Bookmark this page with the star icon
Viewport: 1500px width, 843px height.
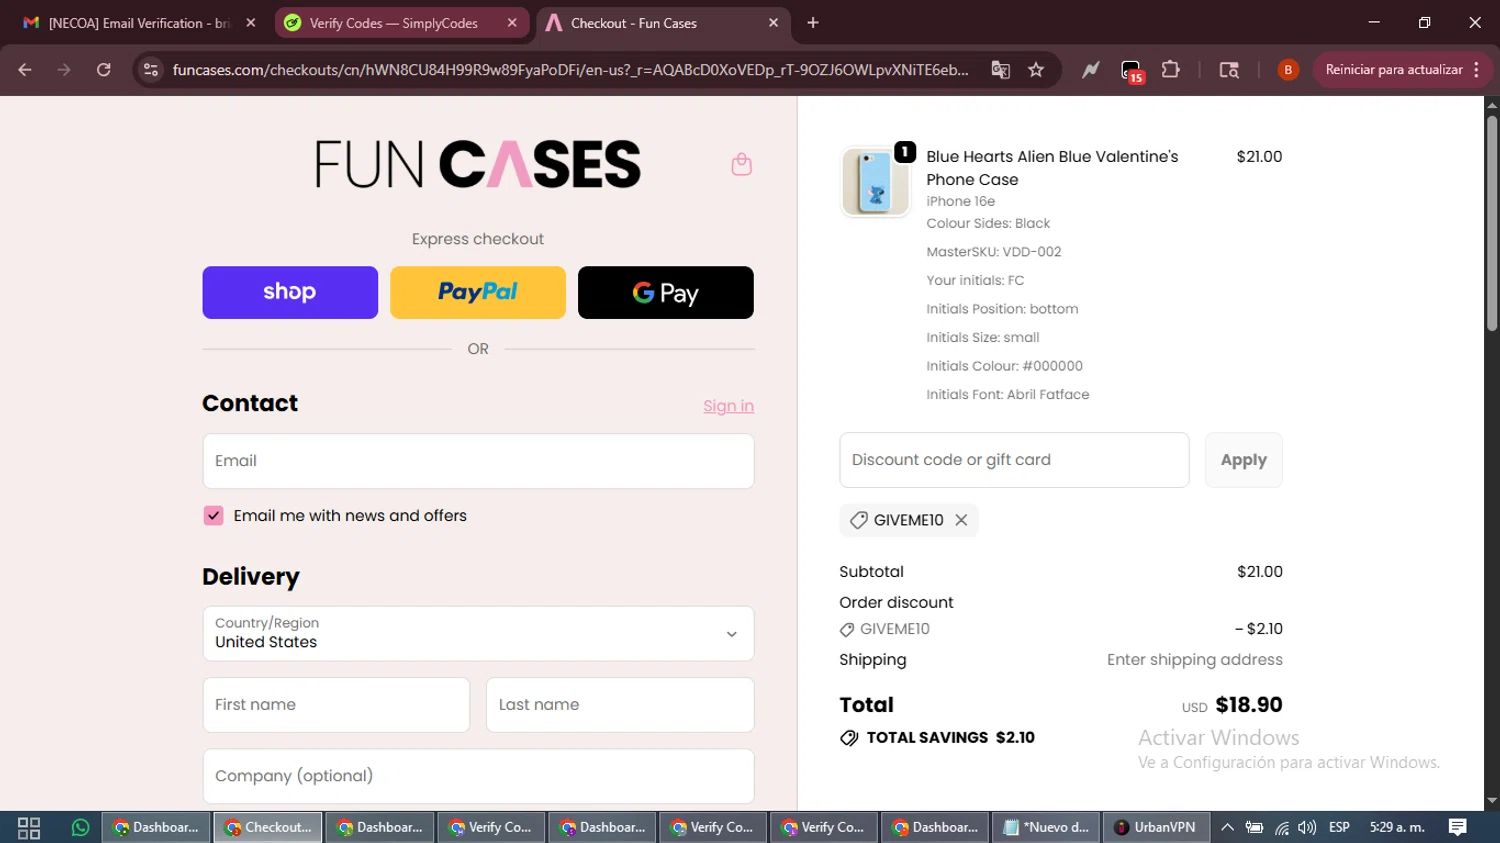[1036, 69]
